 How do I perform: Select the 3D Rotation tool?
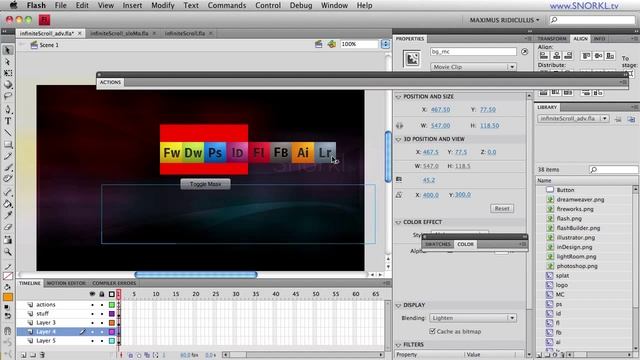(x=7, y=84)
